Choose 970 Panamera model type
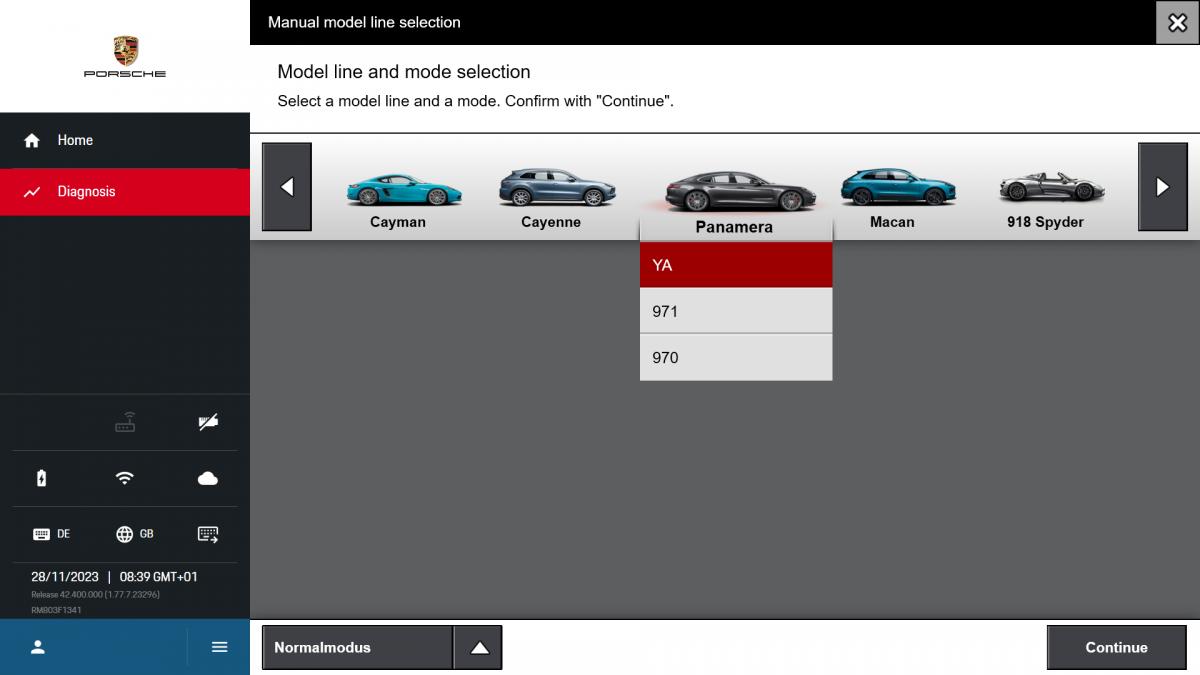The height and width of the screenshot is (675, 1200). point(735,357)
